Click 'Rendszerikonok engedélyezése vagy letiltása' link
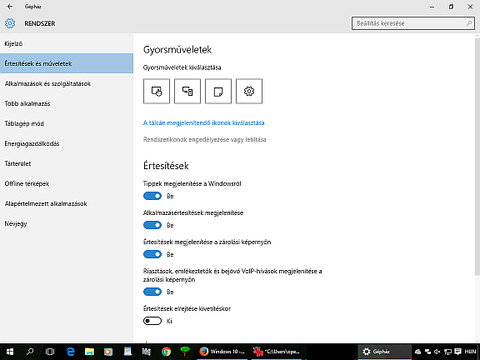The height and width of the screenshot is (360, 480). coord(205,140)
